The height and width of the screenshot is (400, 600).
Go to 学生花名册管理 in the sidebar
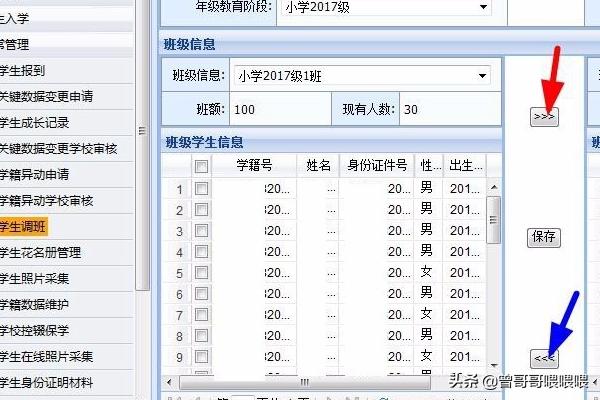tap(40, 253)
